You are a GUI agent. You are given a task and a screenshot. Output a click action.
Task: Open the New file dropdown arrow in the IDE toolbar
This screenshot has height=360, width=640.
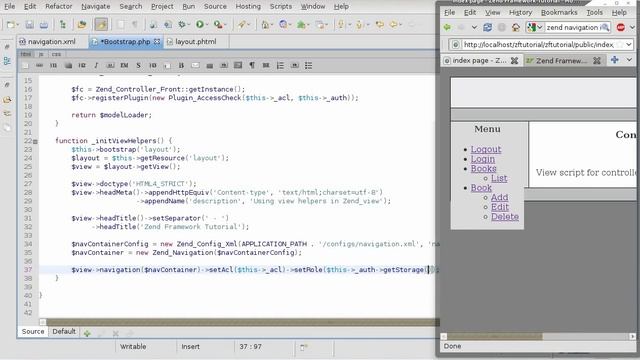point(18,25)
